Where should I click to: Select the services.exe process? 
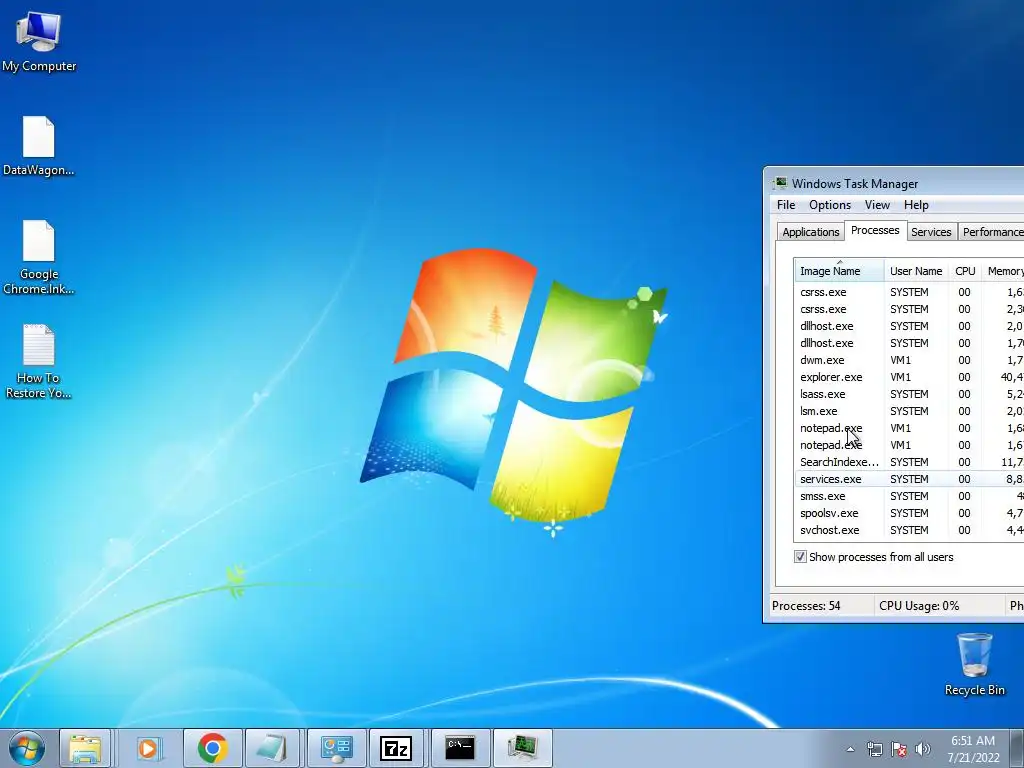click(909, 479)
